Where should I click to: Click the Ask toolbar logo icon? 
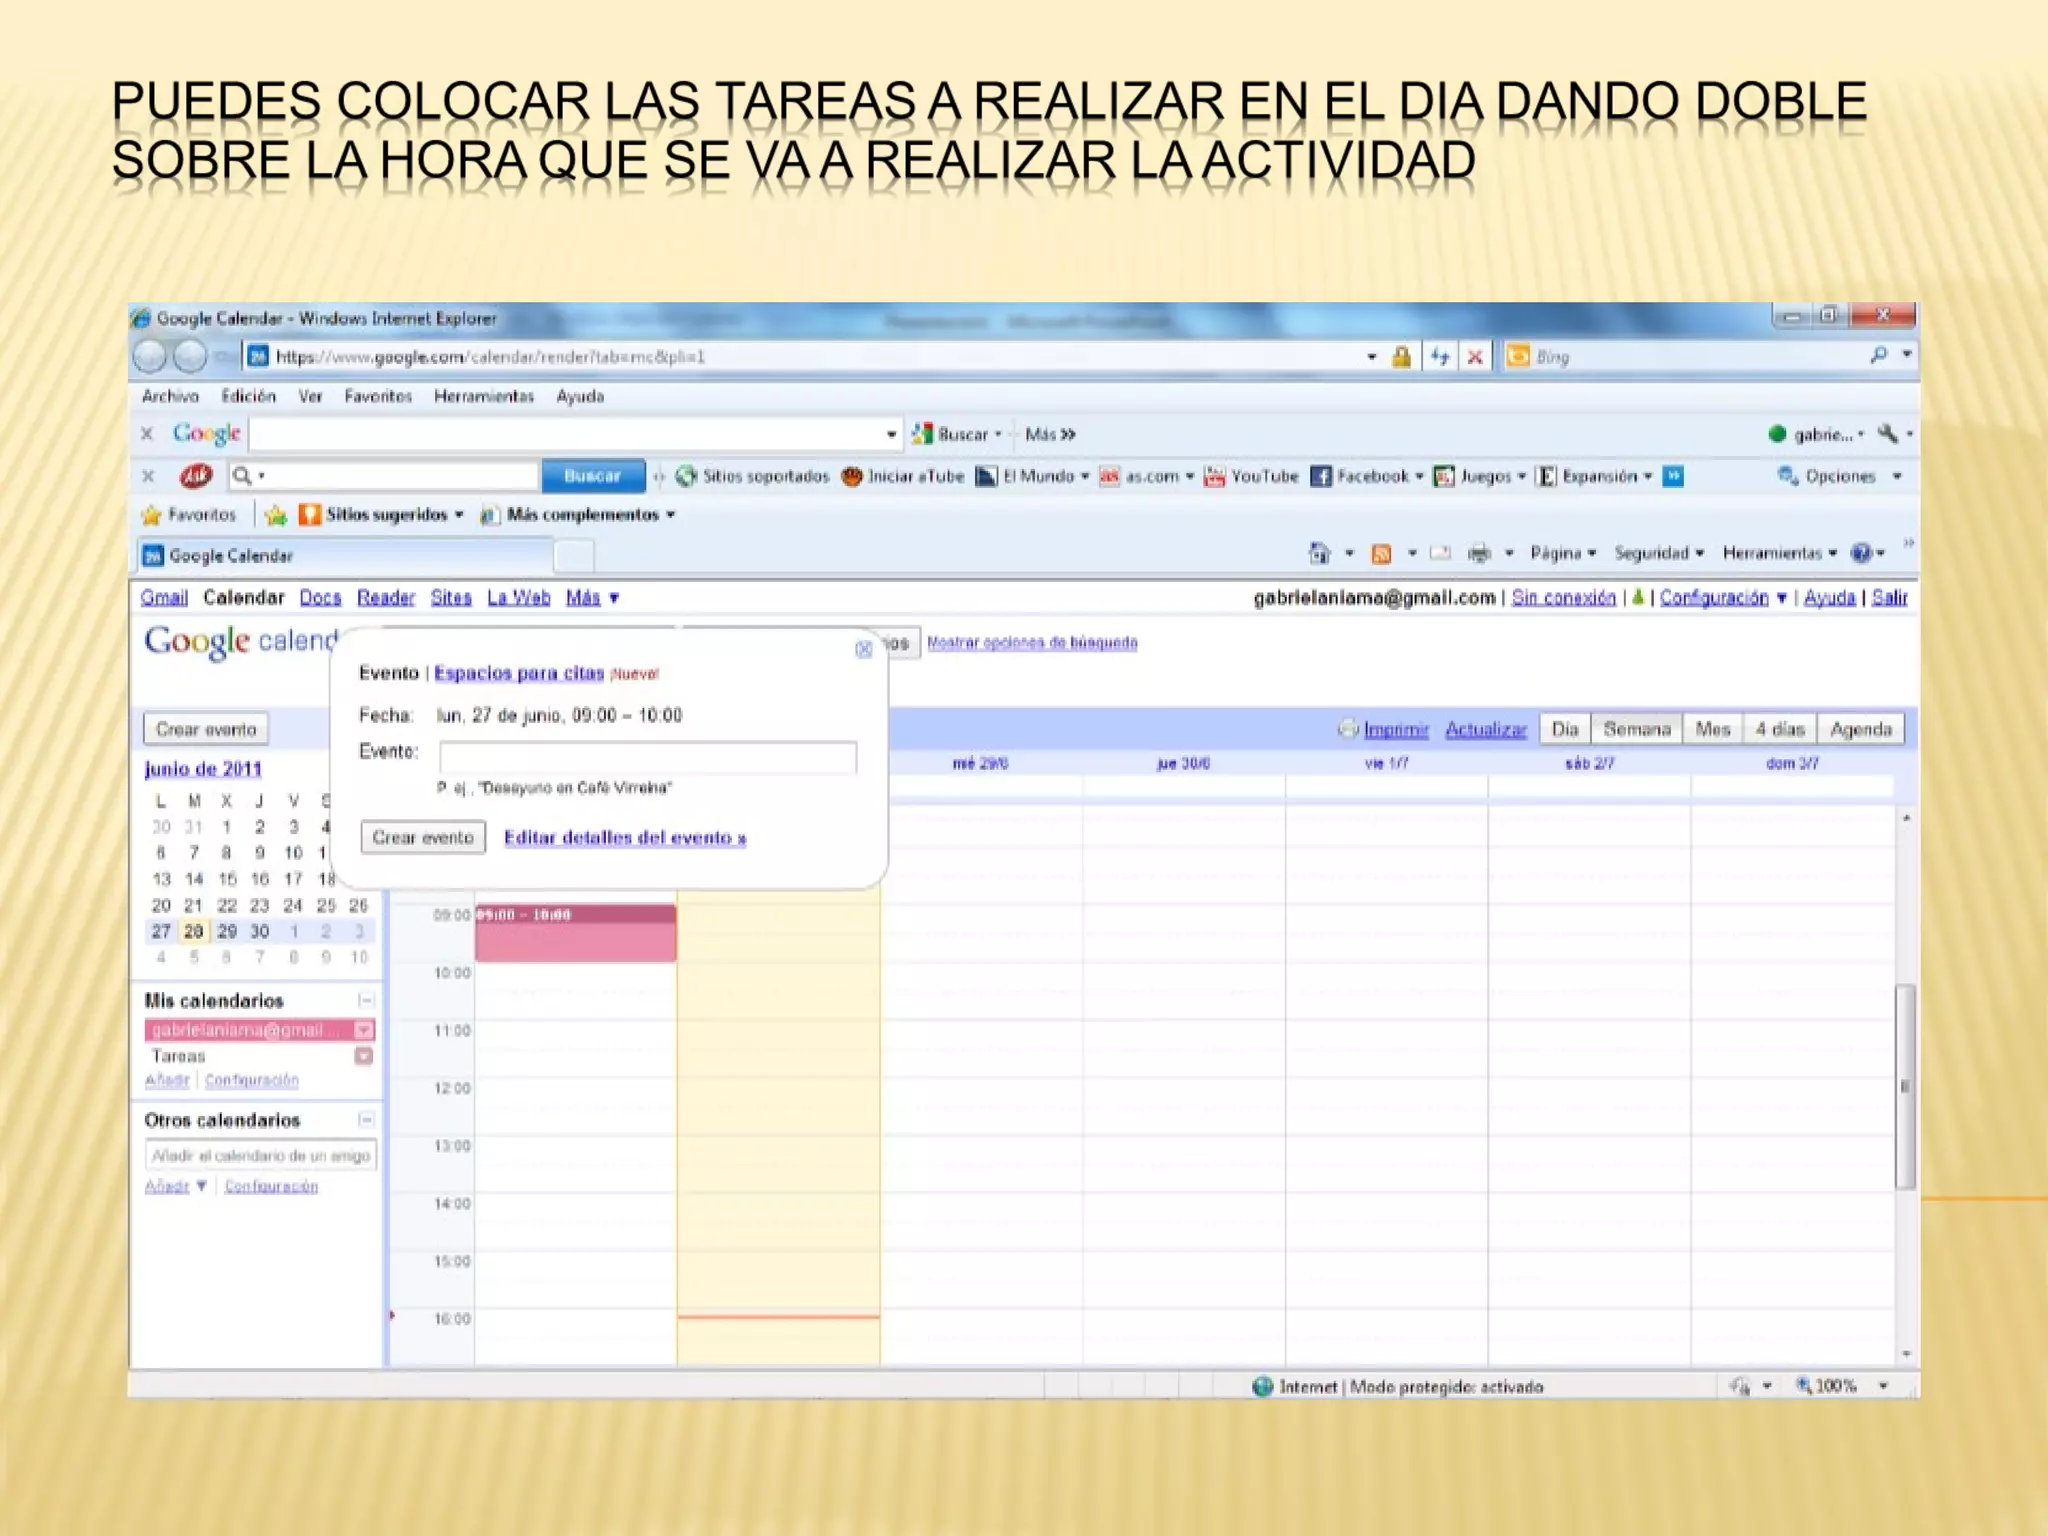click(196, 476)
